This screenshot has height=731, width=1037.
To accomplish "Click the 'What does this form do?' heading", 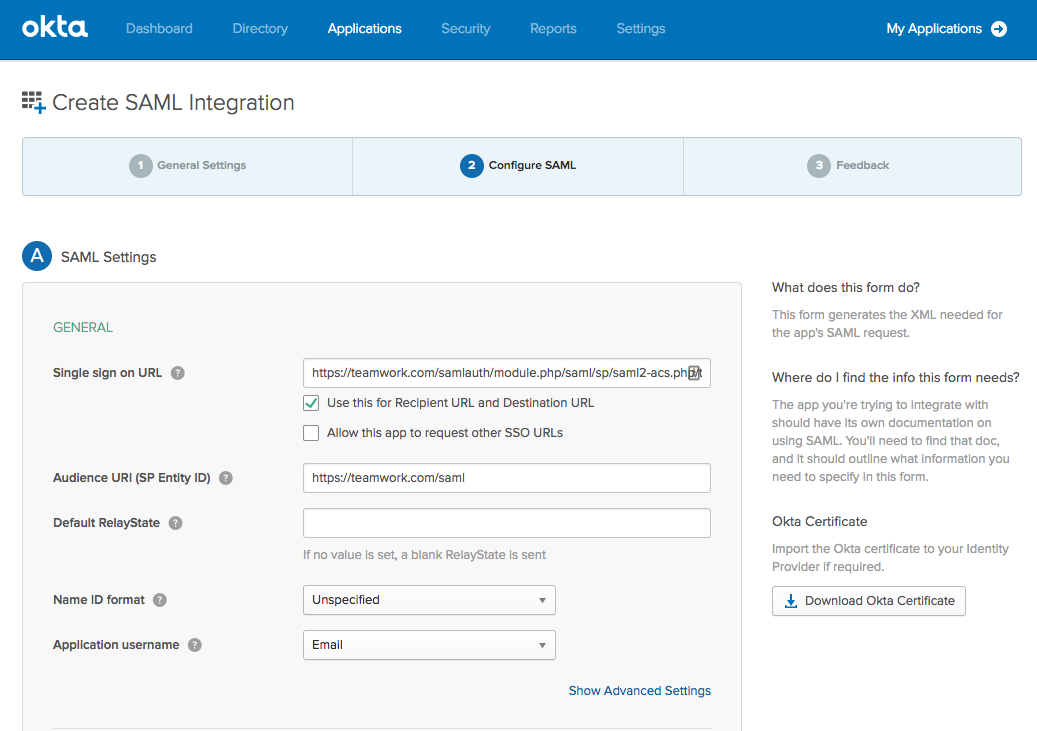I will tap(845, 288).
